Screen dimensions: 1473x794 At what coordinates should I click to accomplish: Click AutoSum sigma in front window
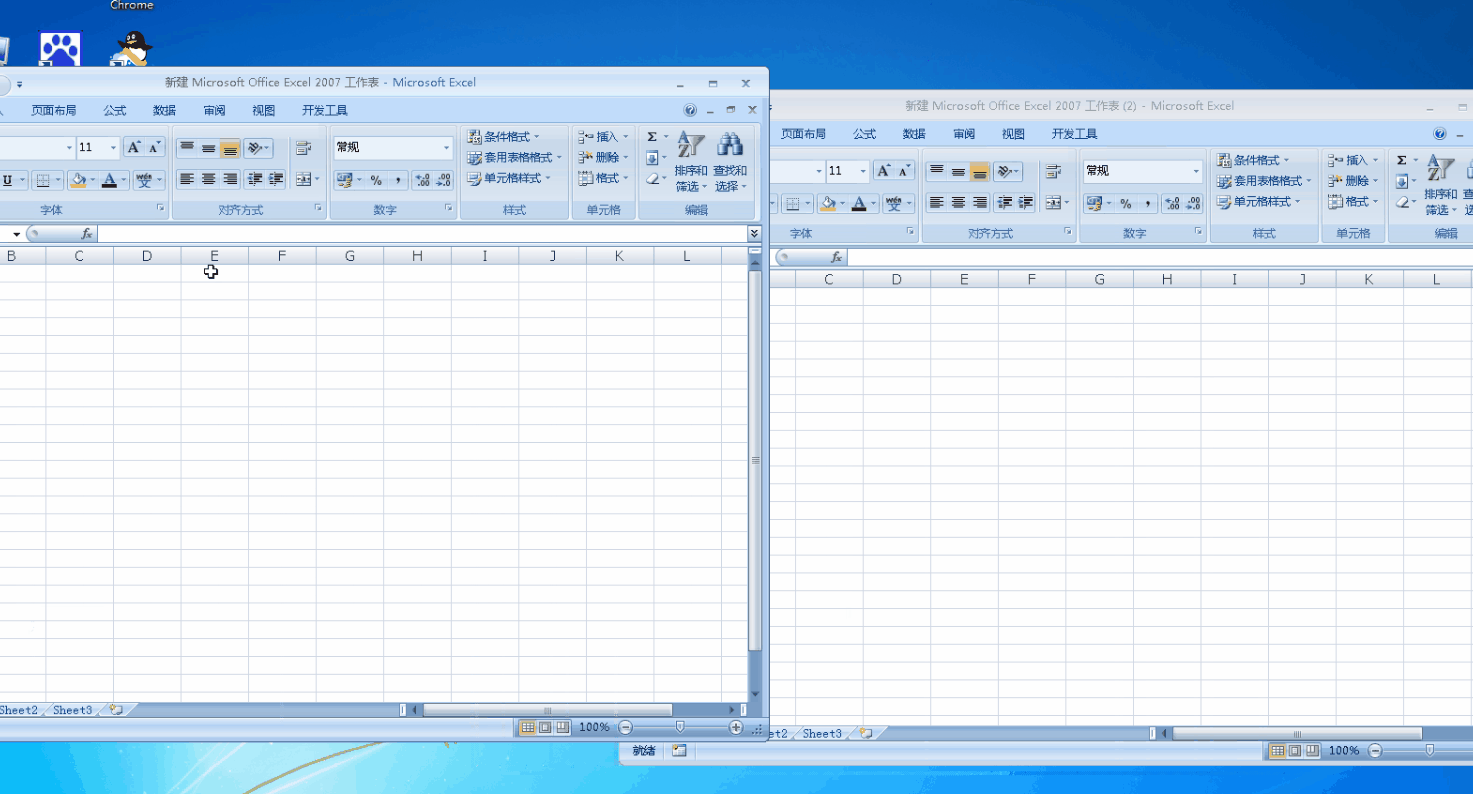tap(652, 137)
